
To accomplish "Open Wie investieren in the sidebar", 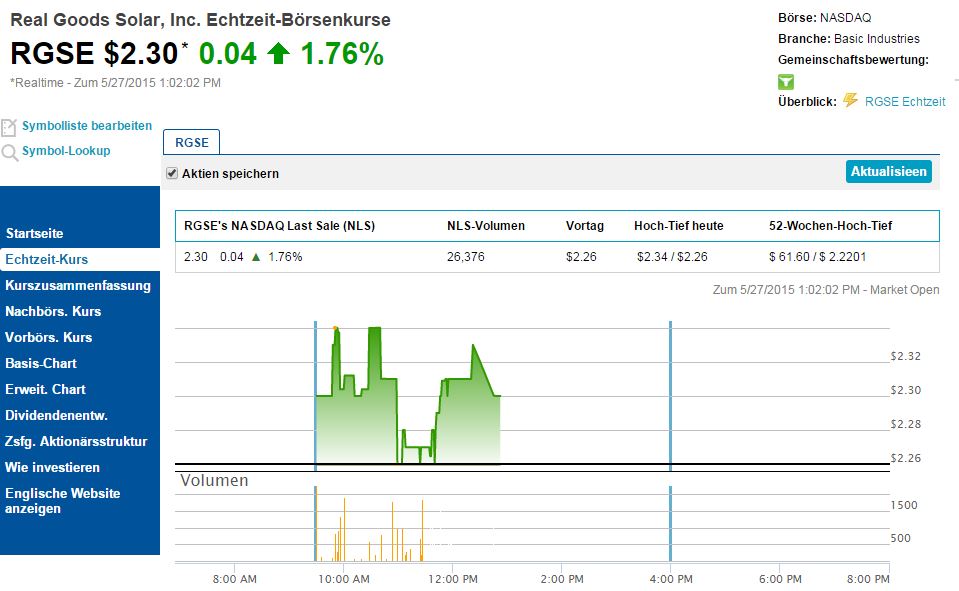I will (x=52, y=467).
